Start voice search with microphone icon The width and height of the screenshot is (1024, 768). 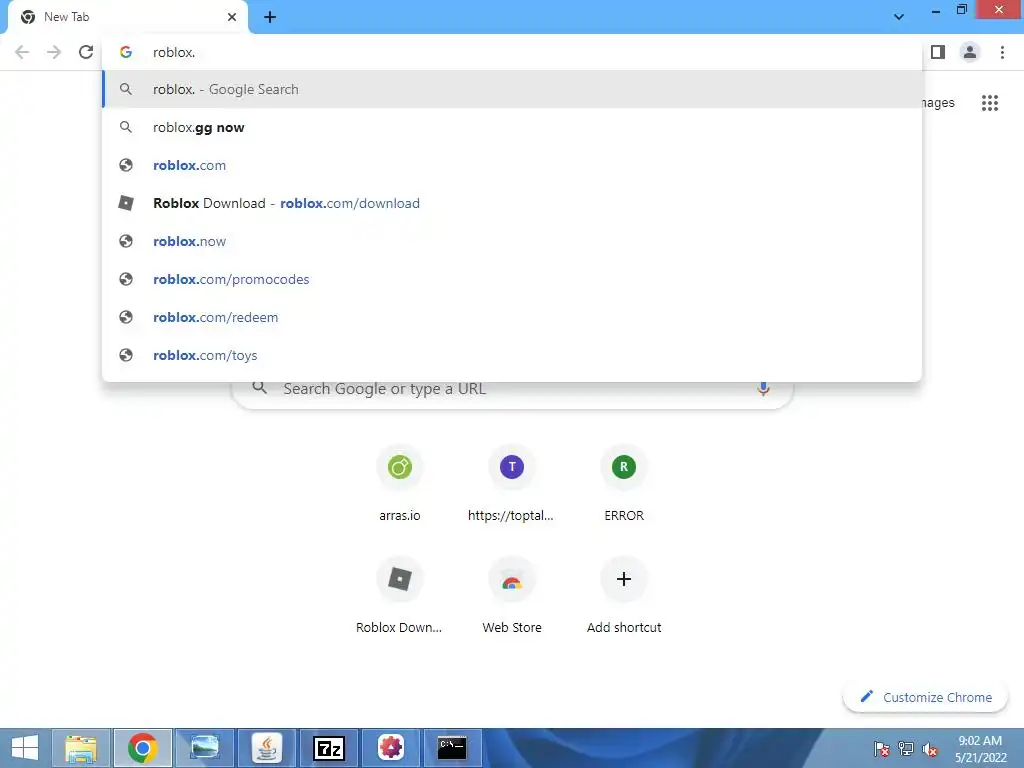click(x=763, y=389)
